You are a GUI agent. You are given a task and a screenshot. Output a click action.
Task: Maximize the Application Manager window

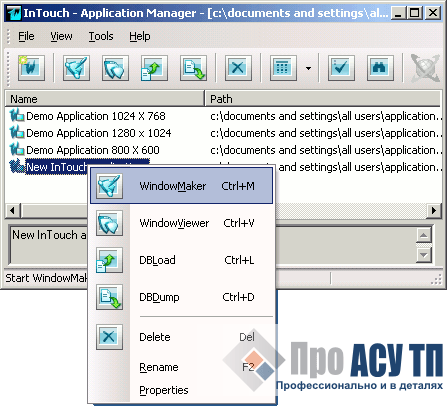(415, 13)
